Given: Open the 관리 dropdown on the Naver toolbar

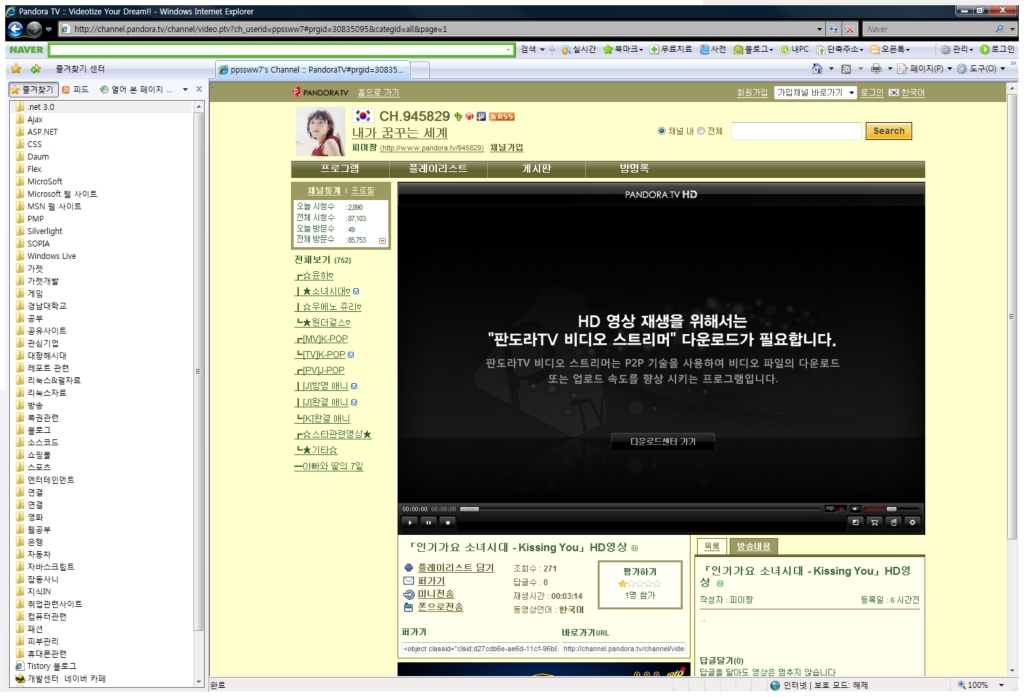Looking at the screenshot, I should click(971, 50).
